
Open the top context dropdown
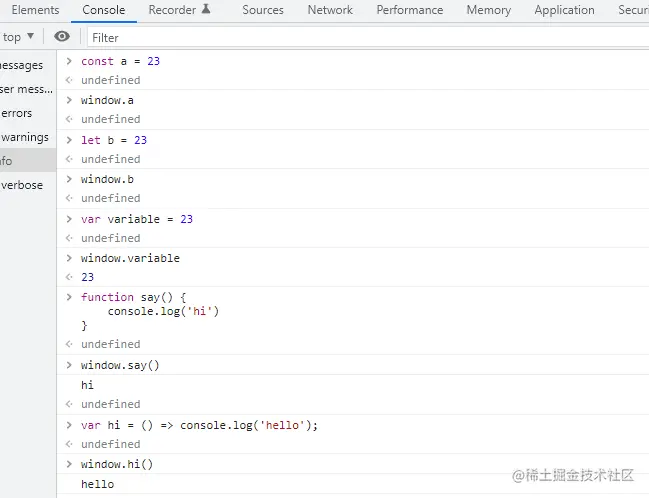[18, 37]
